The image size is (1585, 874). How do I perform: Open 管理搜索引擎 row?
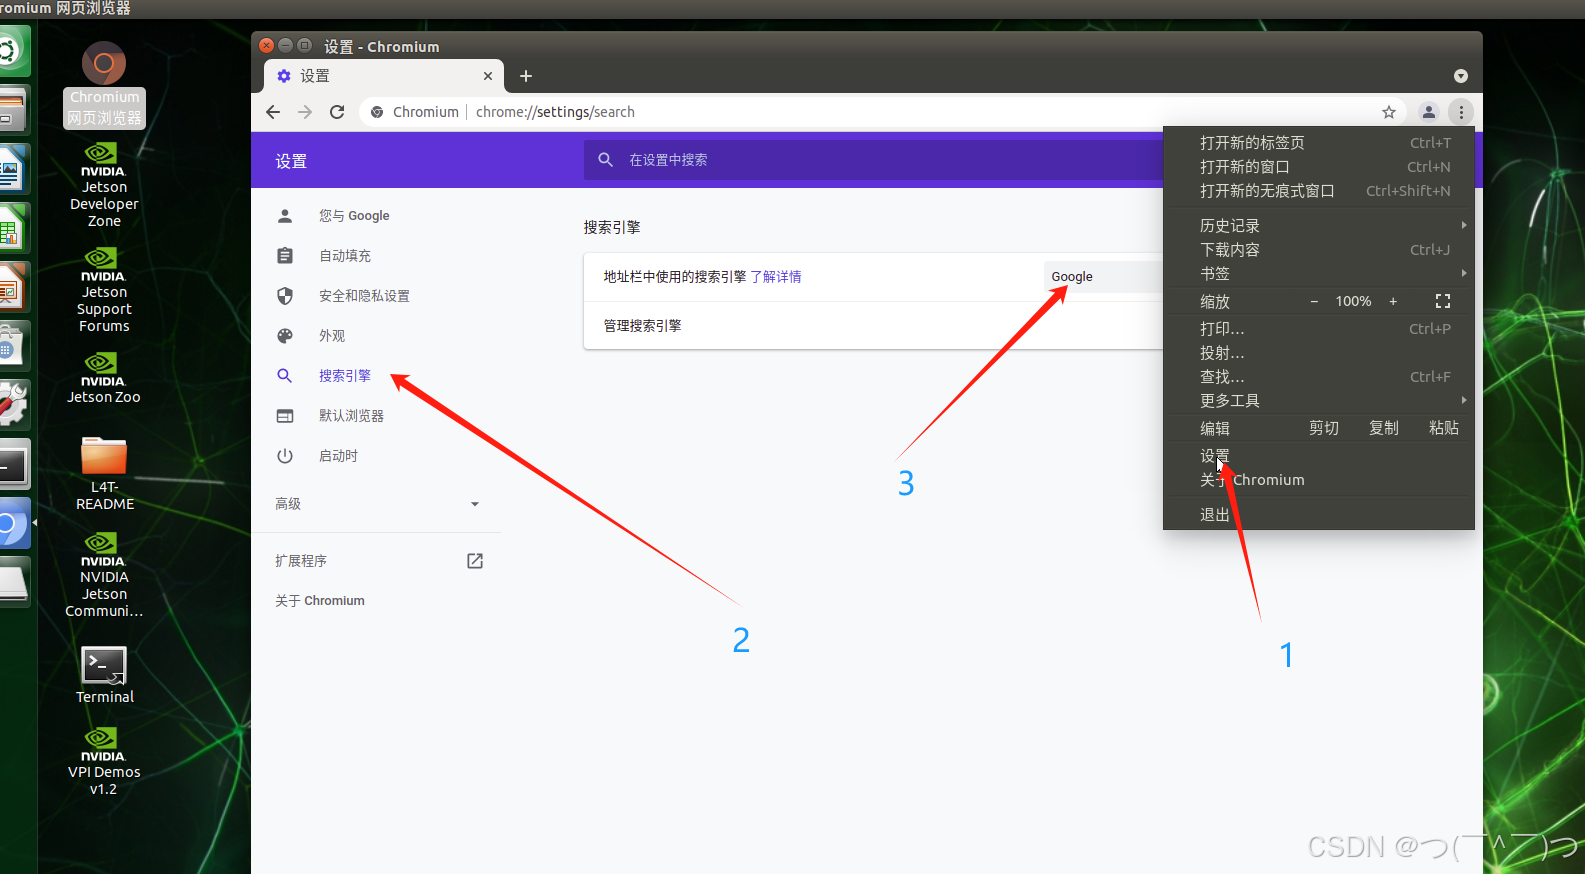(873, 326)
